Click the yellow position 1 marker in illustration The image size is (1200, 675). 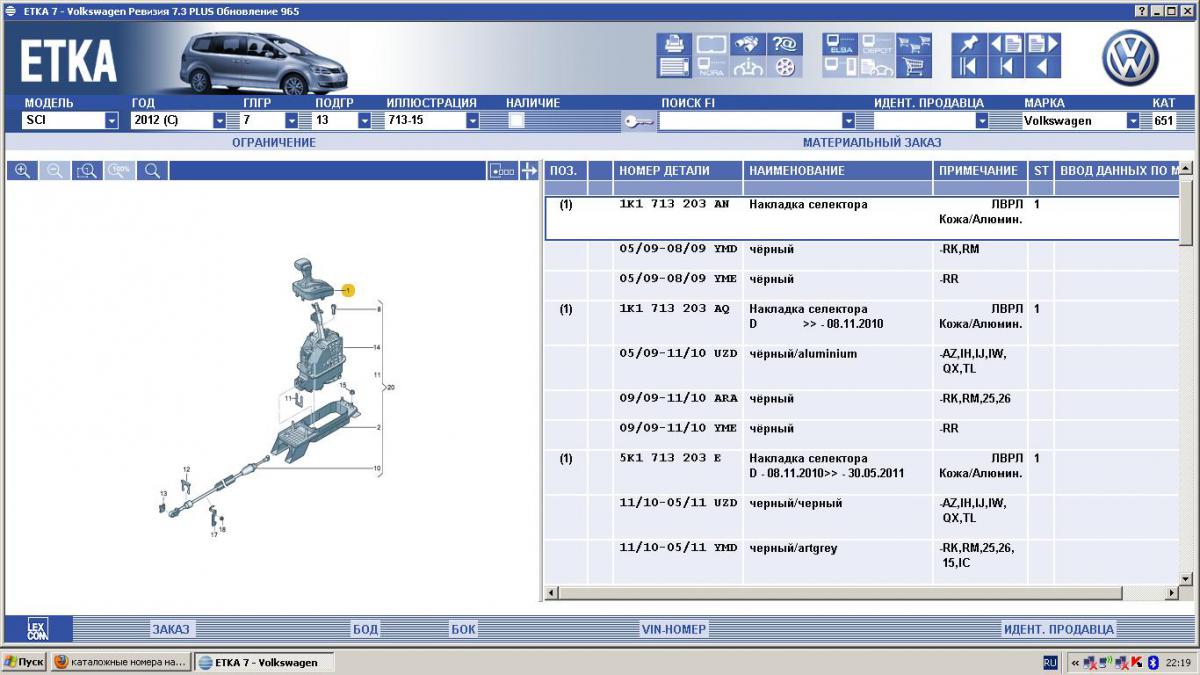[x=347, y=290]
